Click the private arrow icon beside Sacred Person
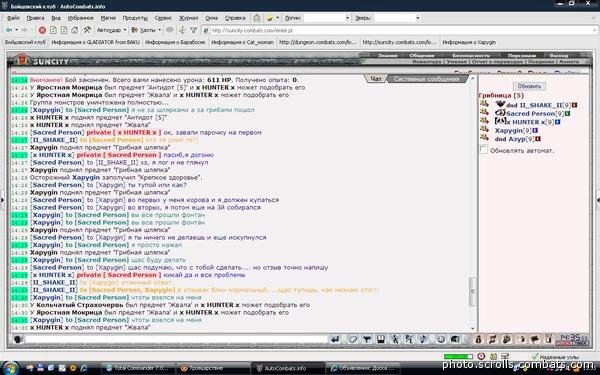The image size is (600, 375). click(x=484, y=112)
